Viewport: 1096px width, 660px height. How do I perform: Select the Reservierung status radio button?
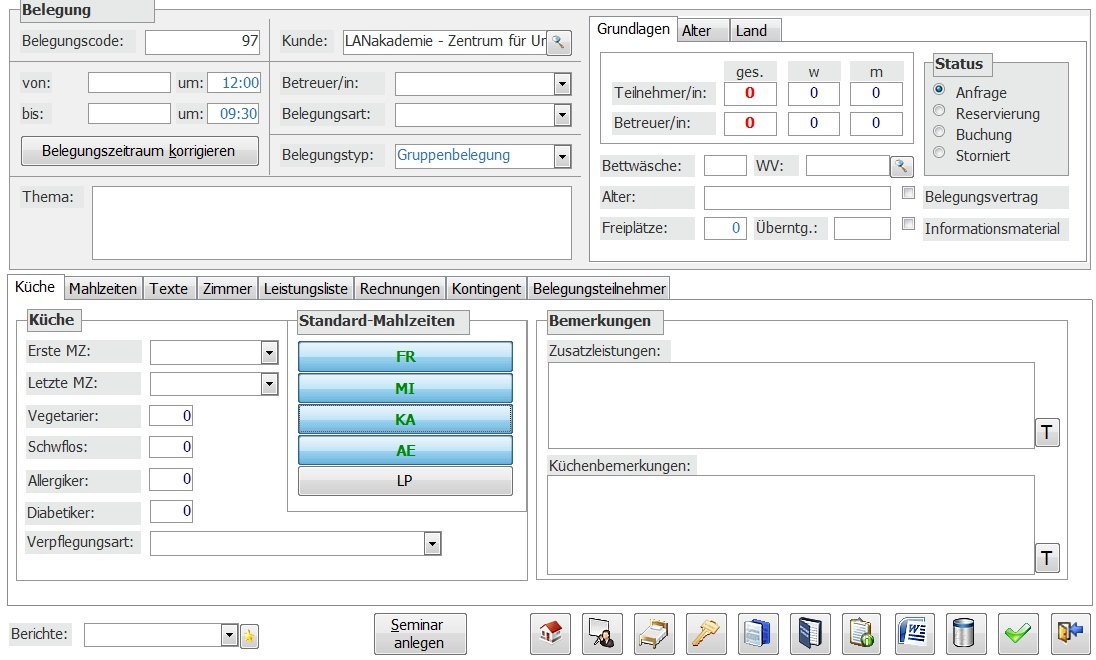pyautogui.click(x=939, y=113)
